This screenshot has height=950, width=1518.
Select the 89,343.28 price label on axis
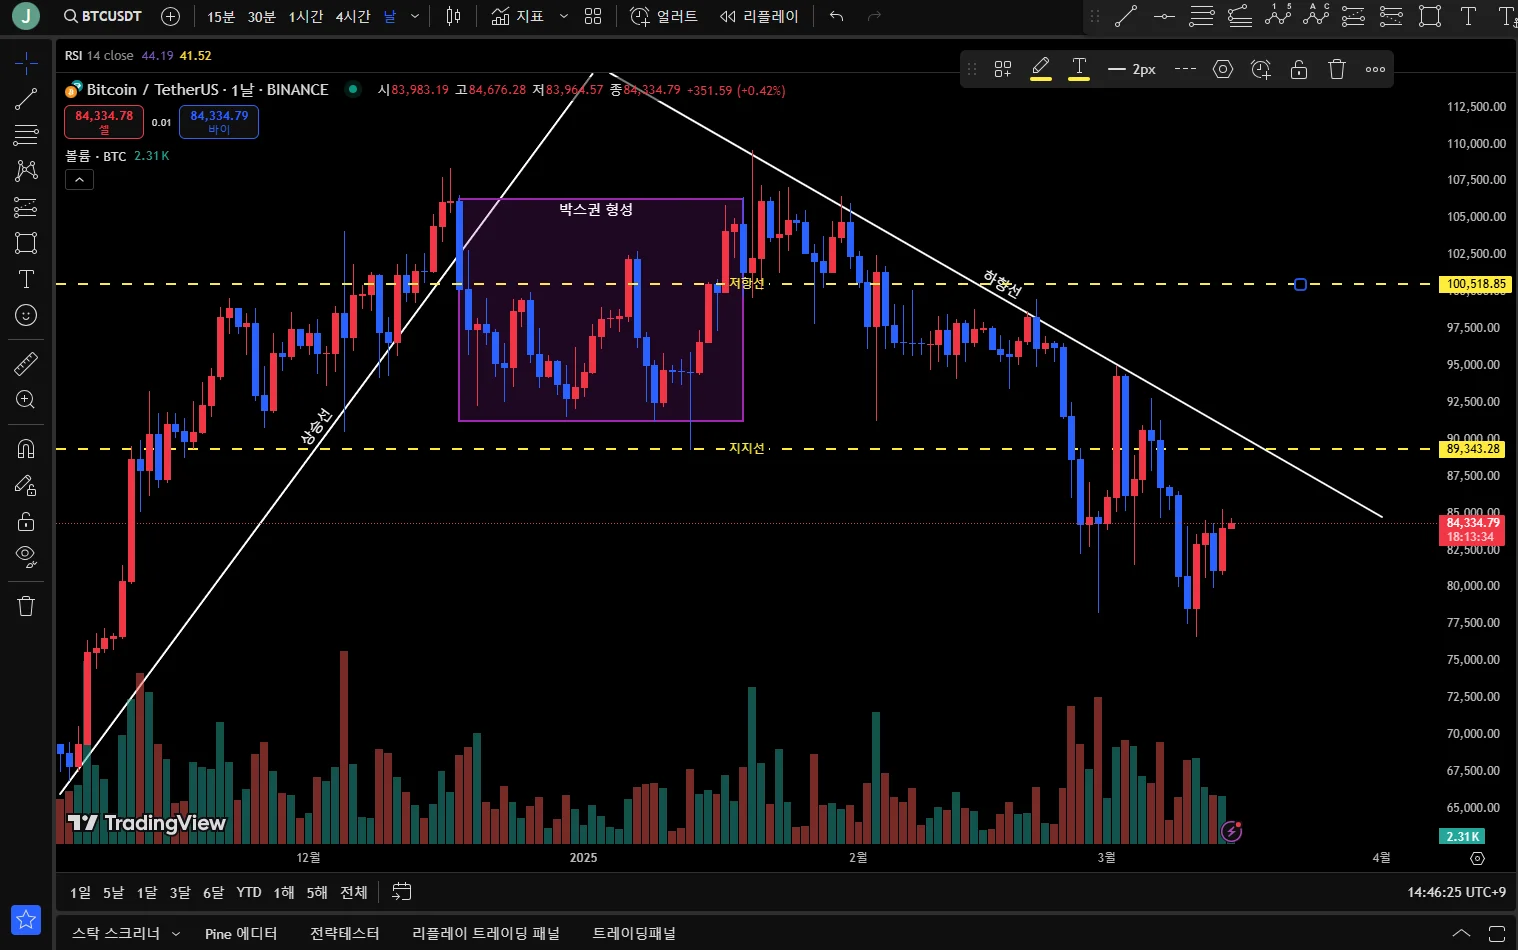point(1474,449)
